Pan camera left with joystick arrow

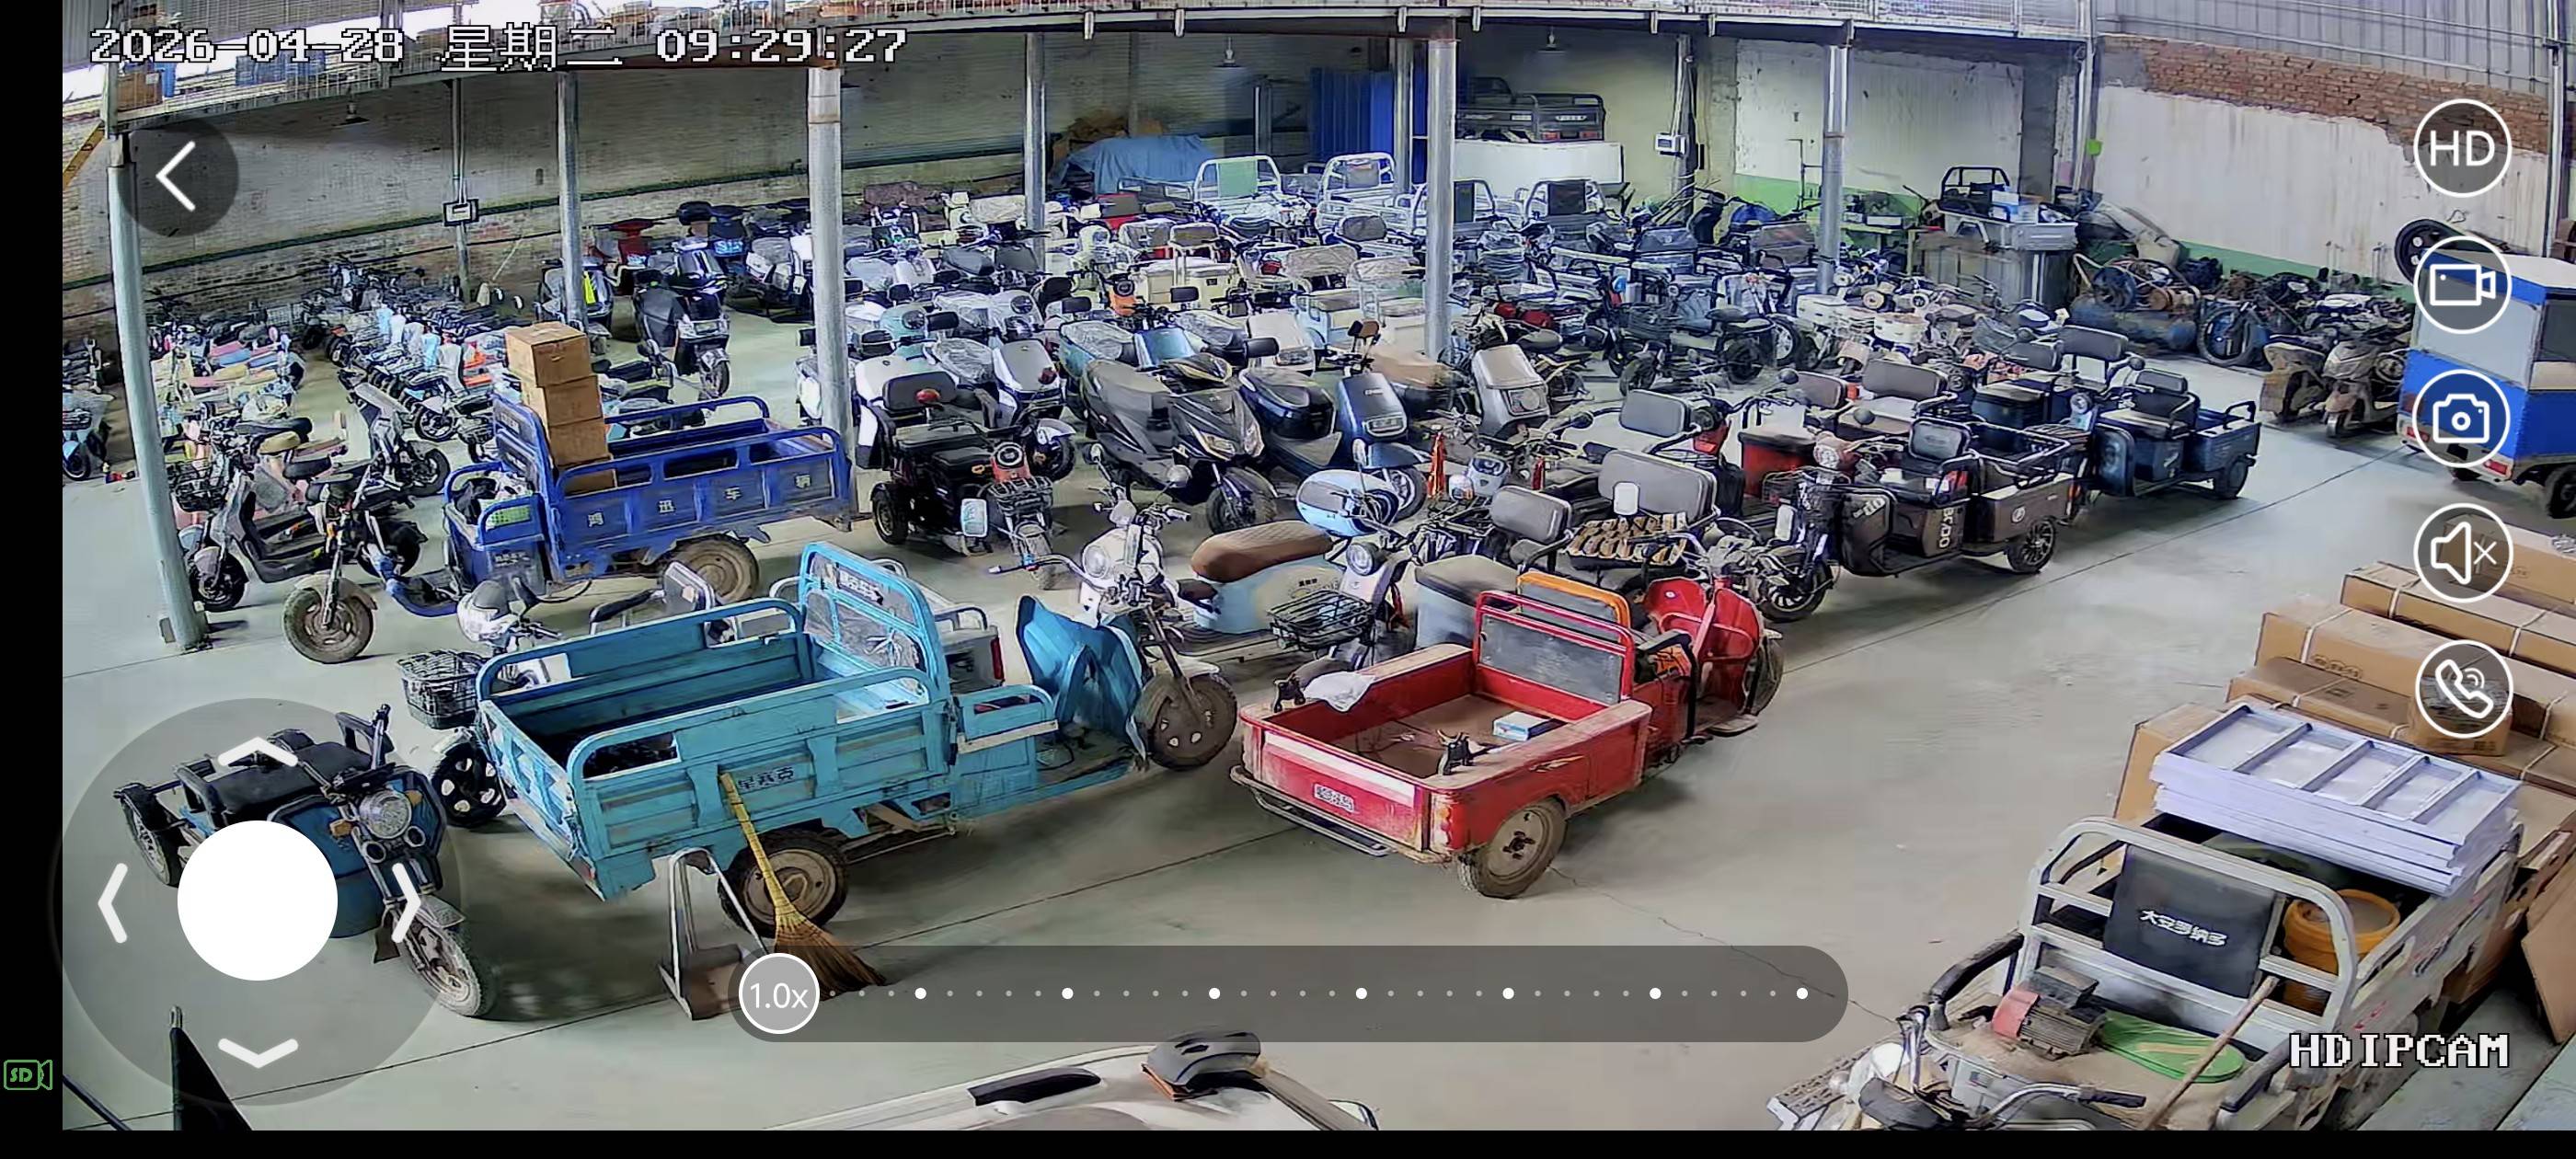point(113,903)
